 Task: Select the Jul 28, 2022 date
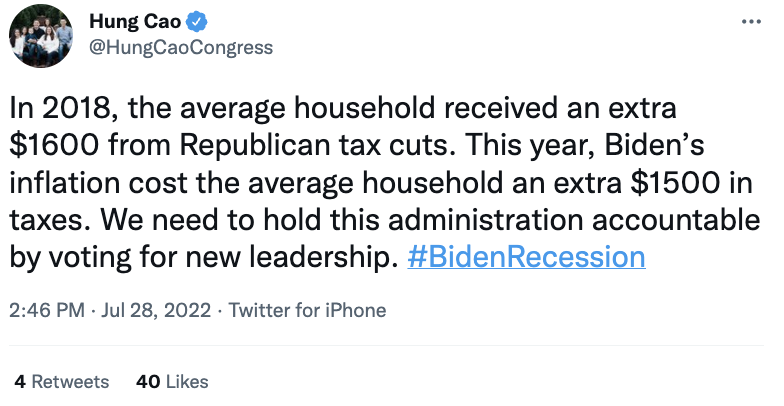(156, 310)
